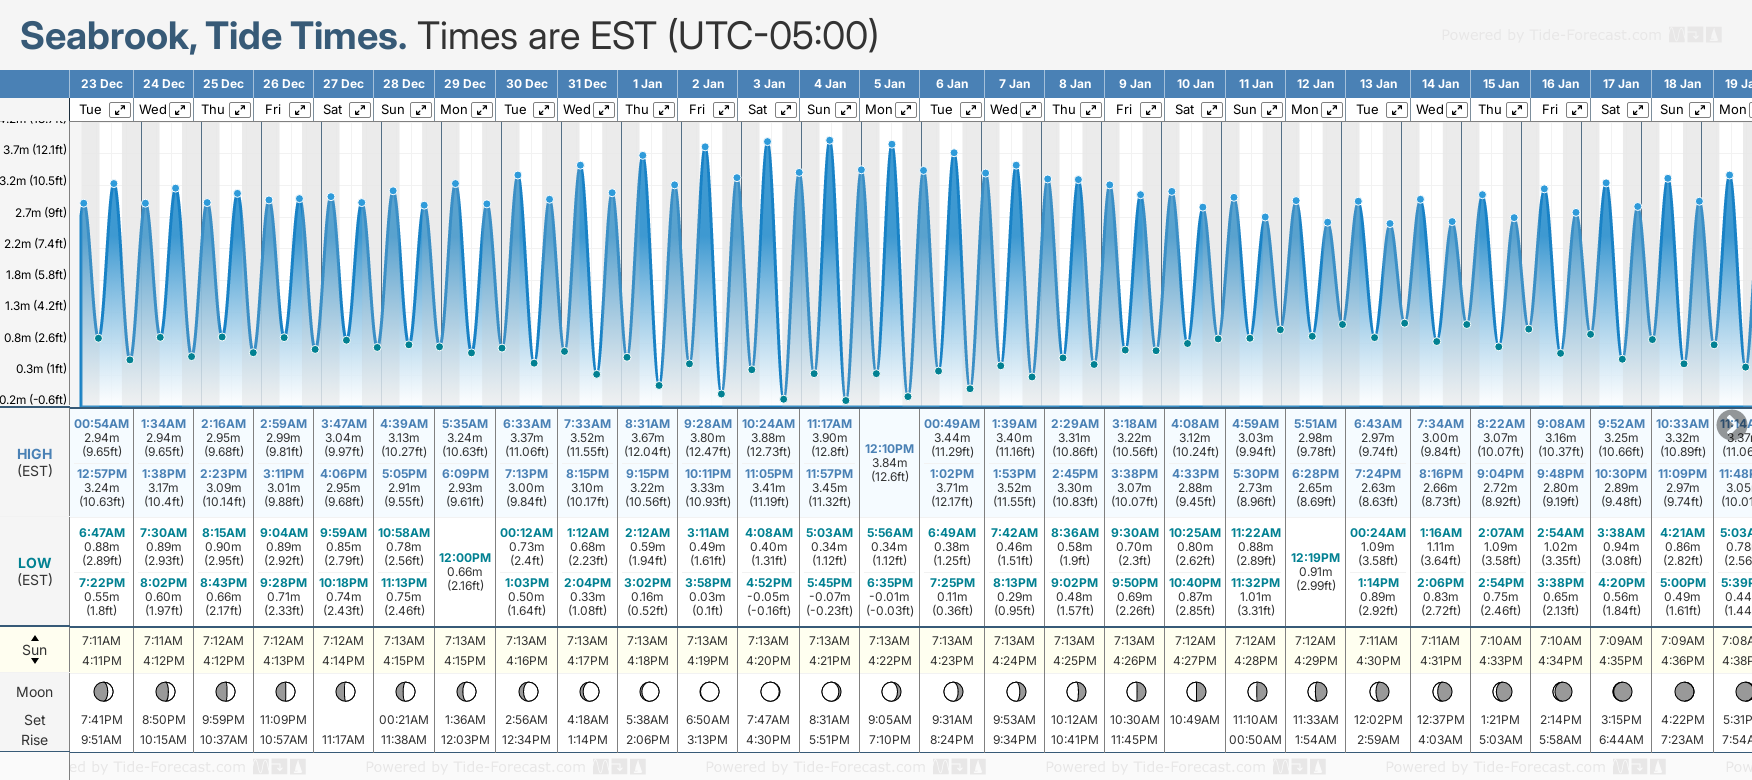Viewport: 1752px width, 780px height.
Task: Click expand icon for Wed 24 Dec
Action: coord(180,110)
